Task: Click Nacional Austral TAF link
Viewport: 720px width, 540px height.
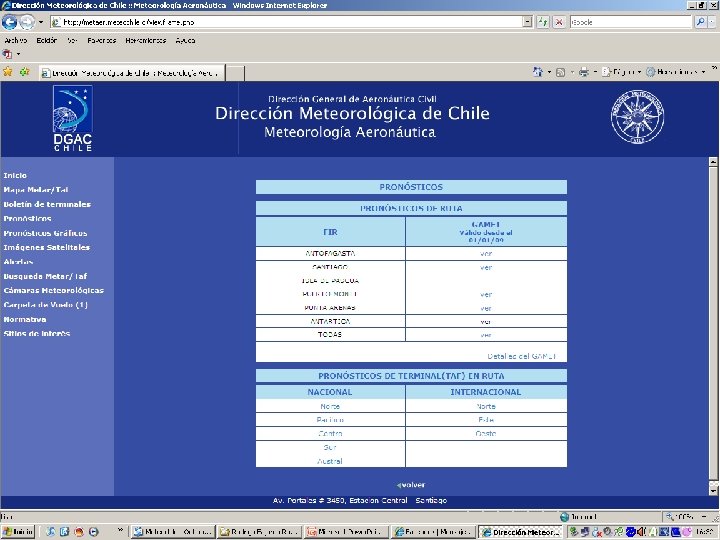Action: [x=330, y=461]
